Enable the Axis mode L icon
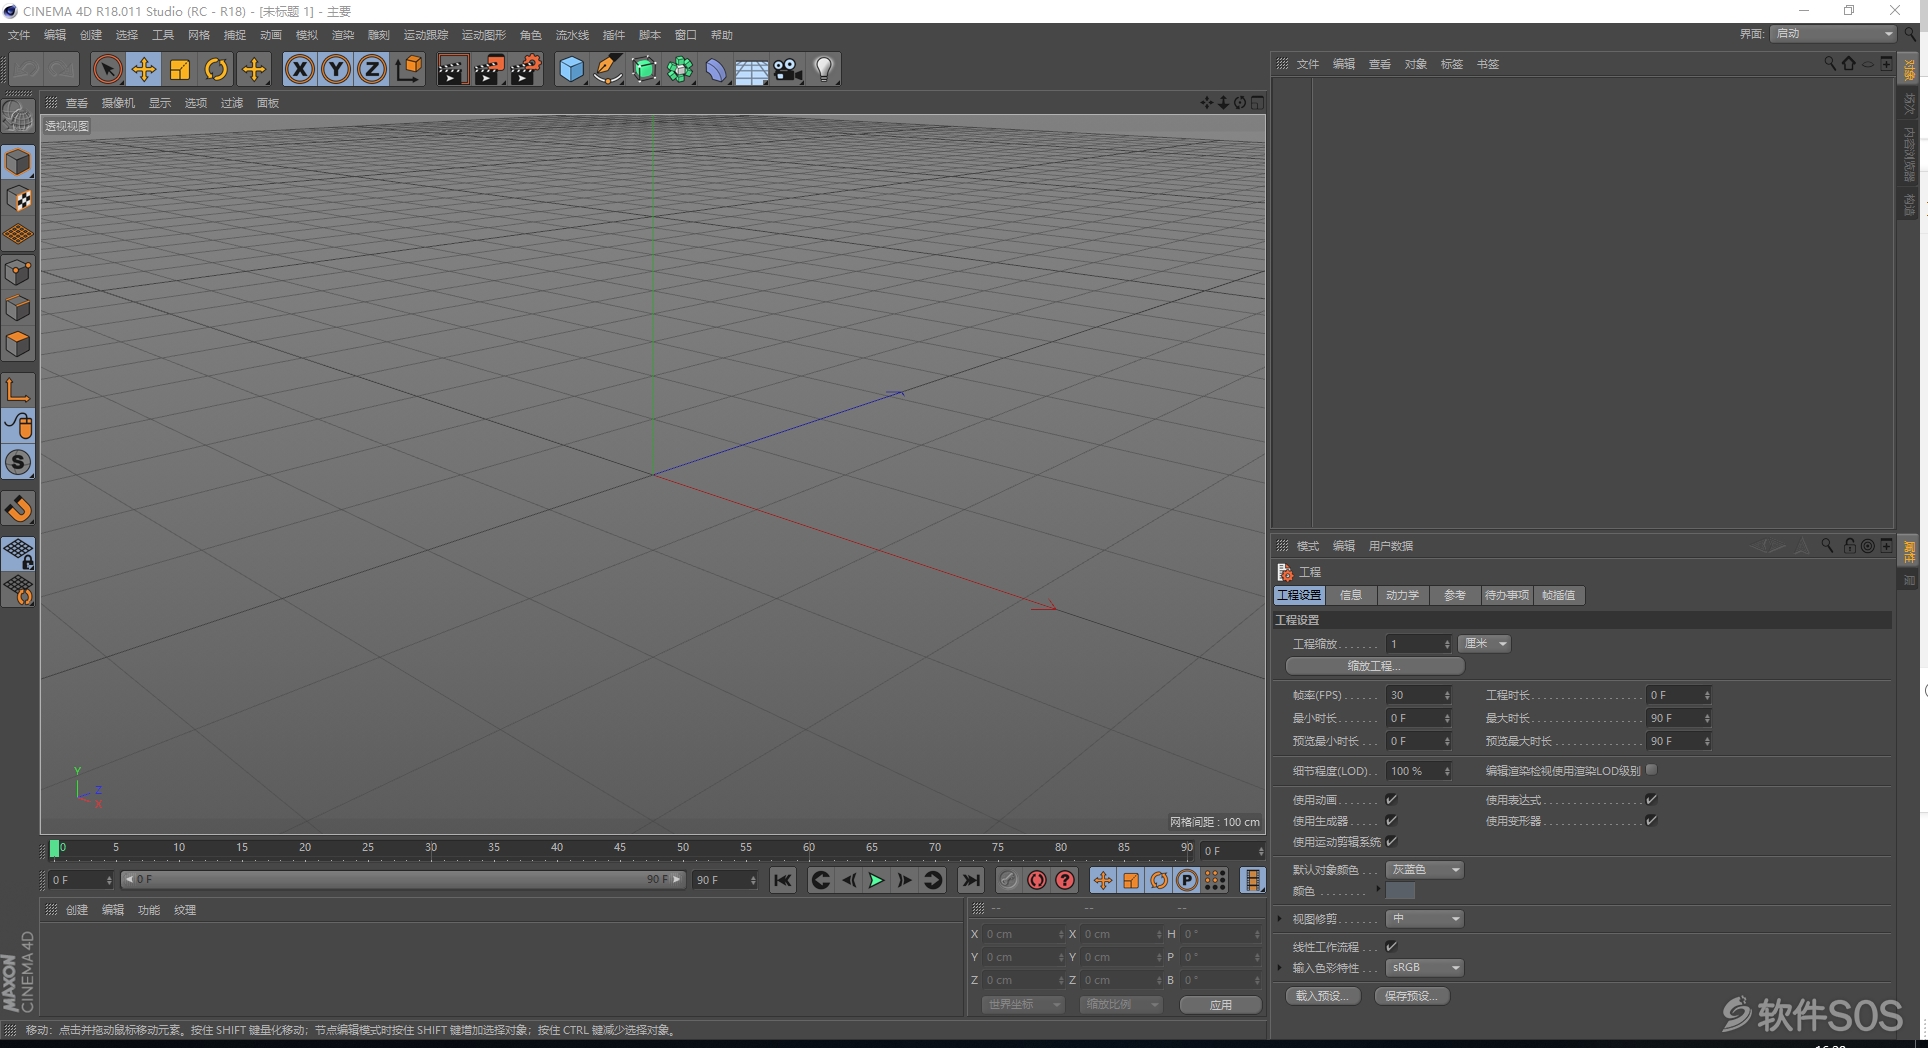 point(18,389)
